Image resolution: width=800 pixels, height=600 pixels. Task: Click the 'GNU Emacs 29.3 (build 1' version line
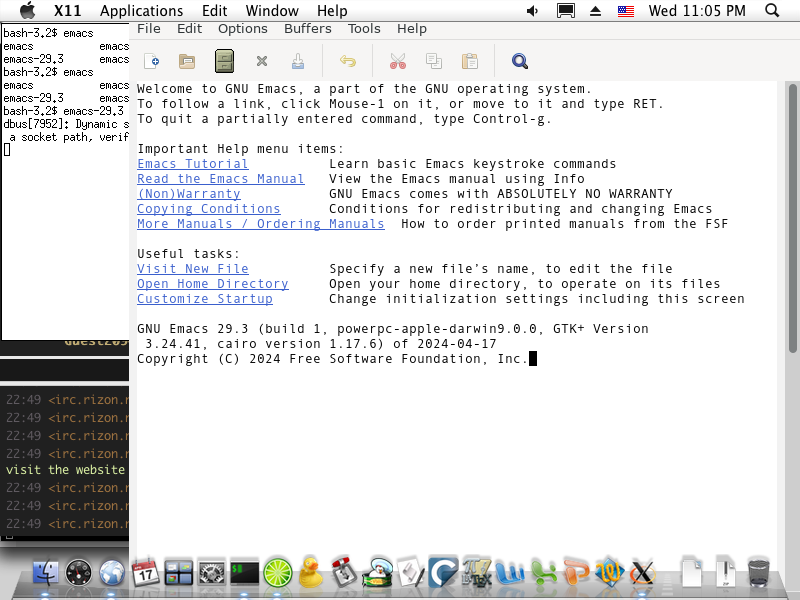pyautogui.click(x=393, y=329)
